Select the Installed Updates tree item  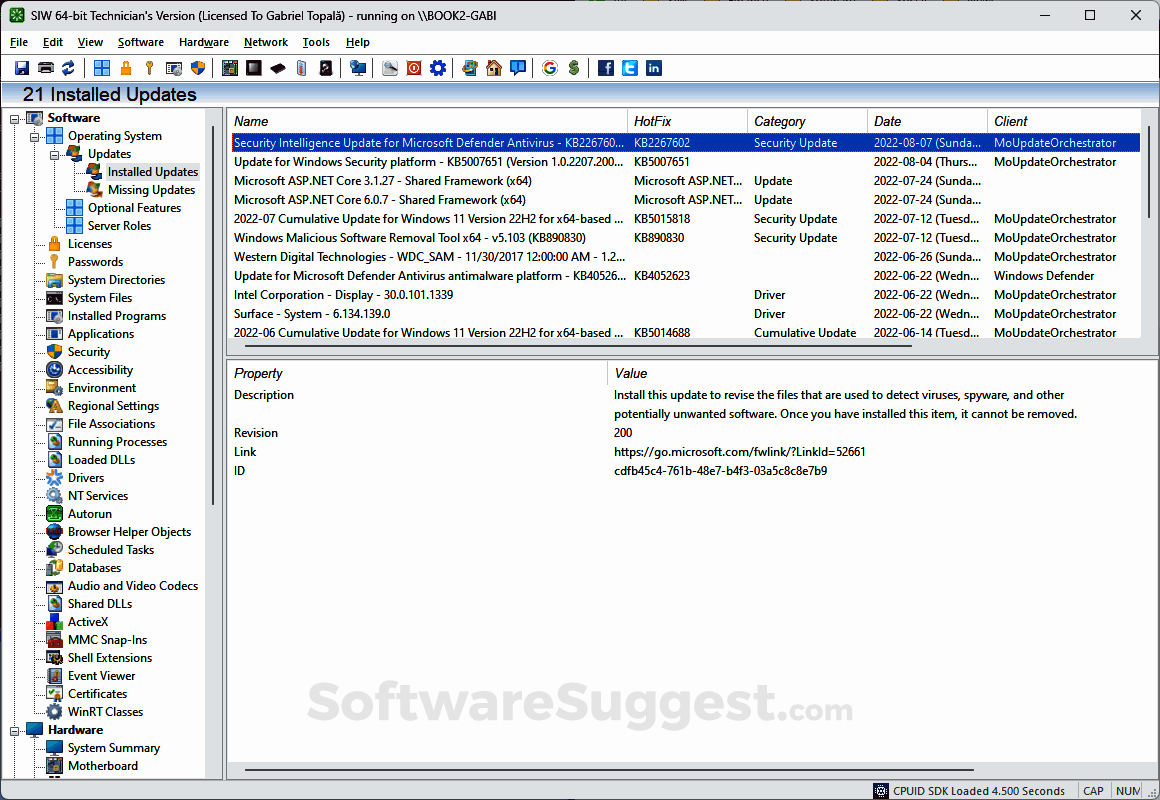(x=152, y=171)
